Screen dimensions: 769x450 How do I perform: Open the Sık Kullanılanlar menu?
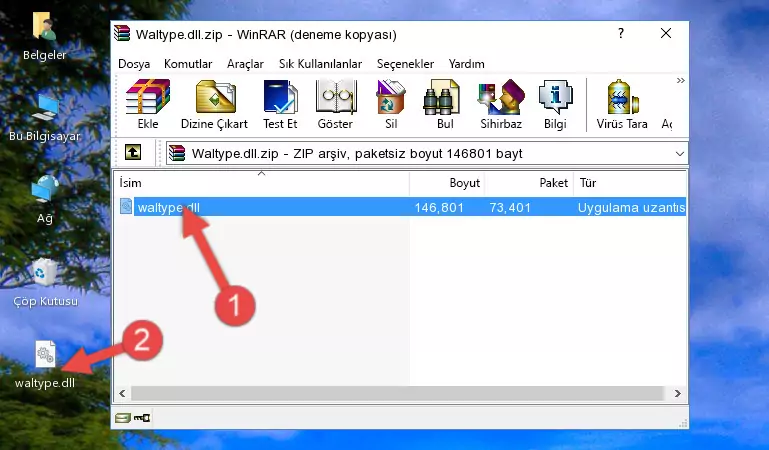(320, 64)
